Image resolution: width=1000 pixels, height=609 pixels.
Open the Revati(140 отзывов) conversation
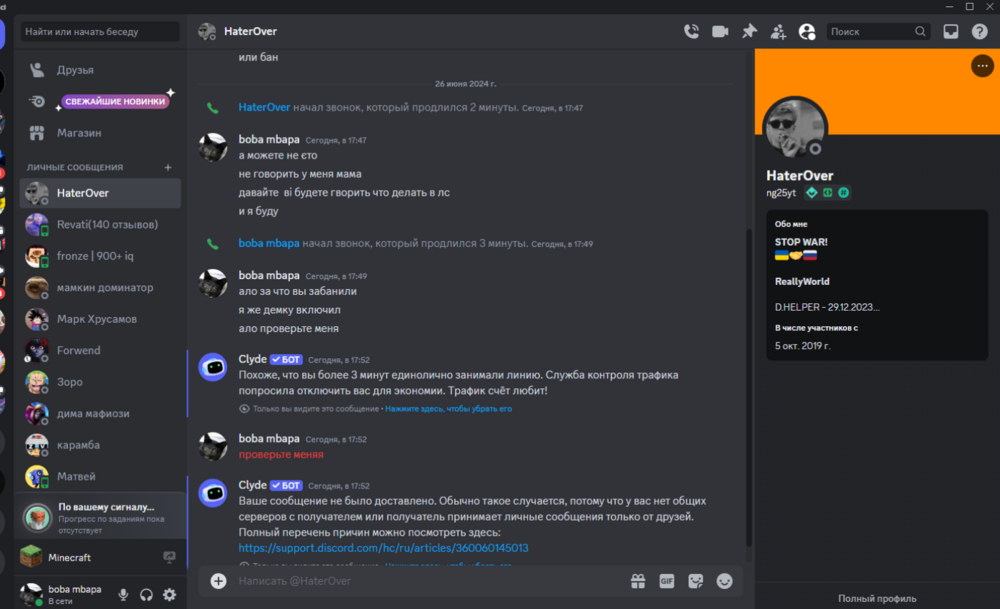tap(100, 224)
